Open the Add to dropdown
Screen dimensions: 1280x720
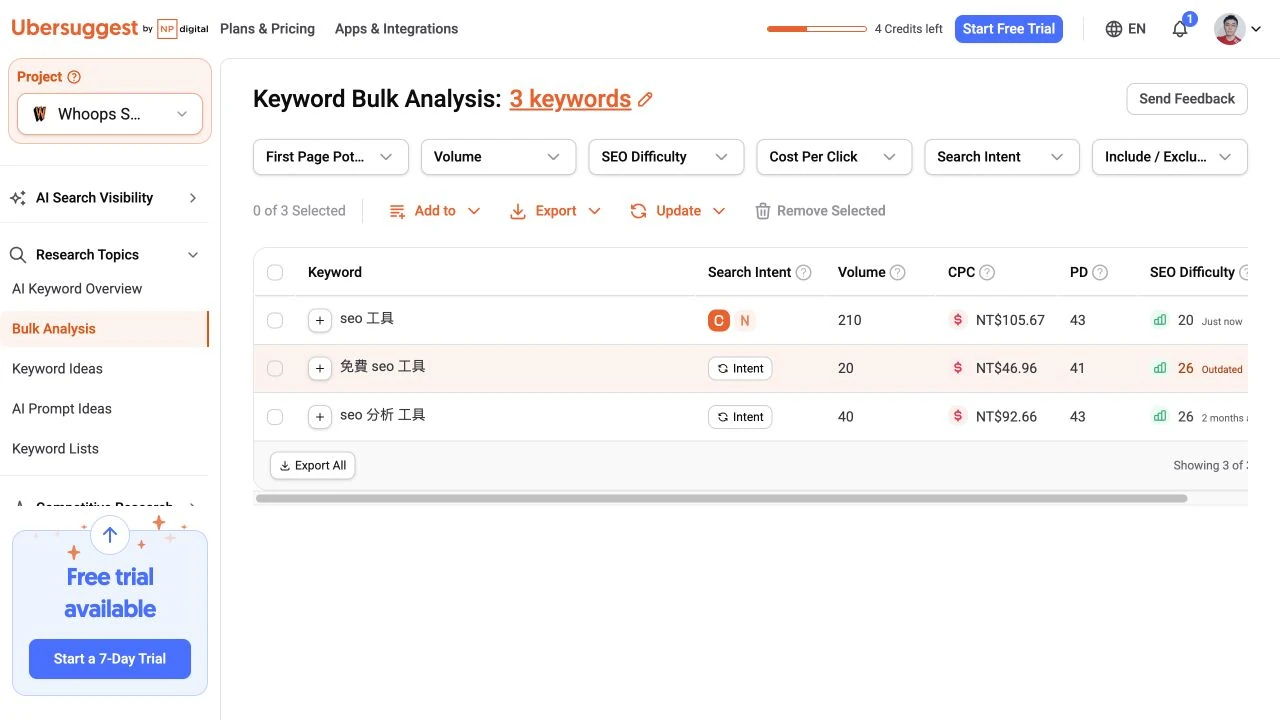coord(435,211)
